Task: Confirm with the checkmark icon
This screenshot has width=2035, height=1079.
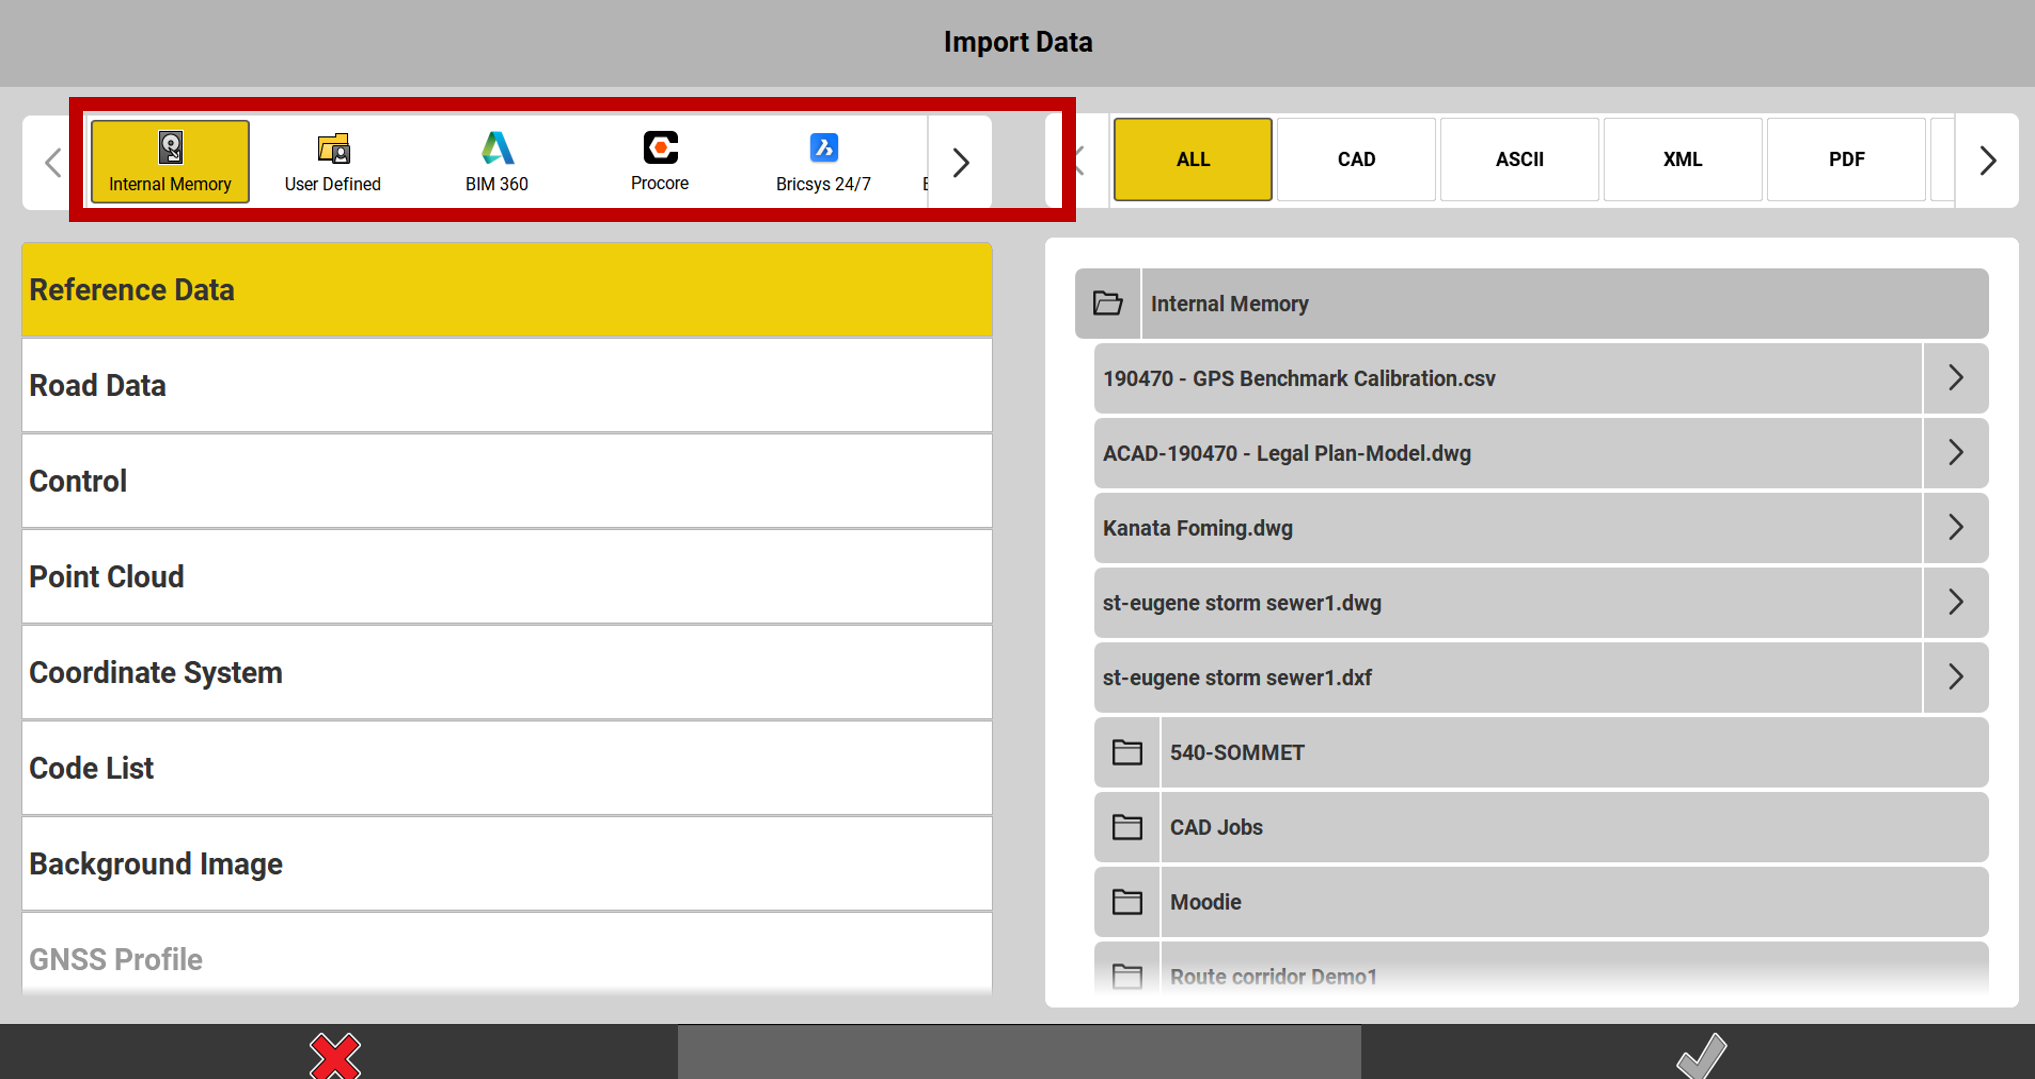Action: [x=1700, y=1055]
